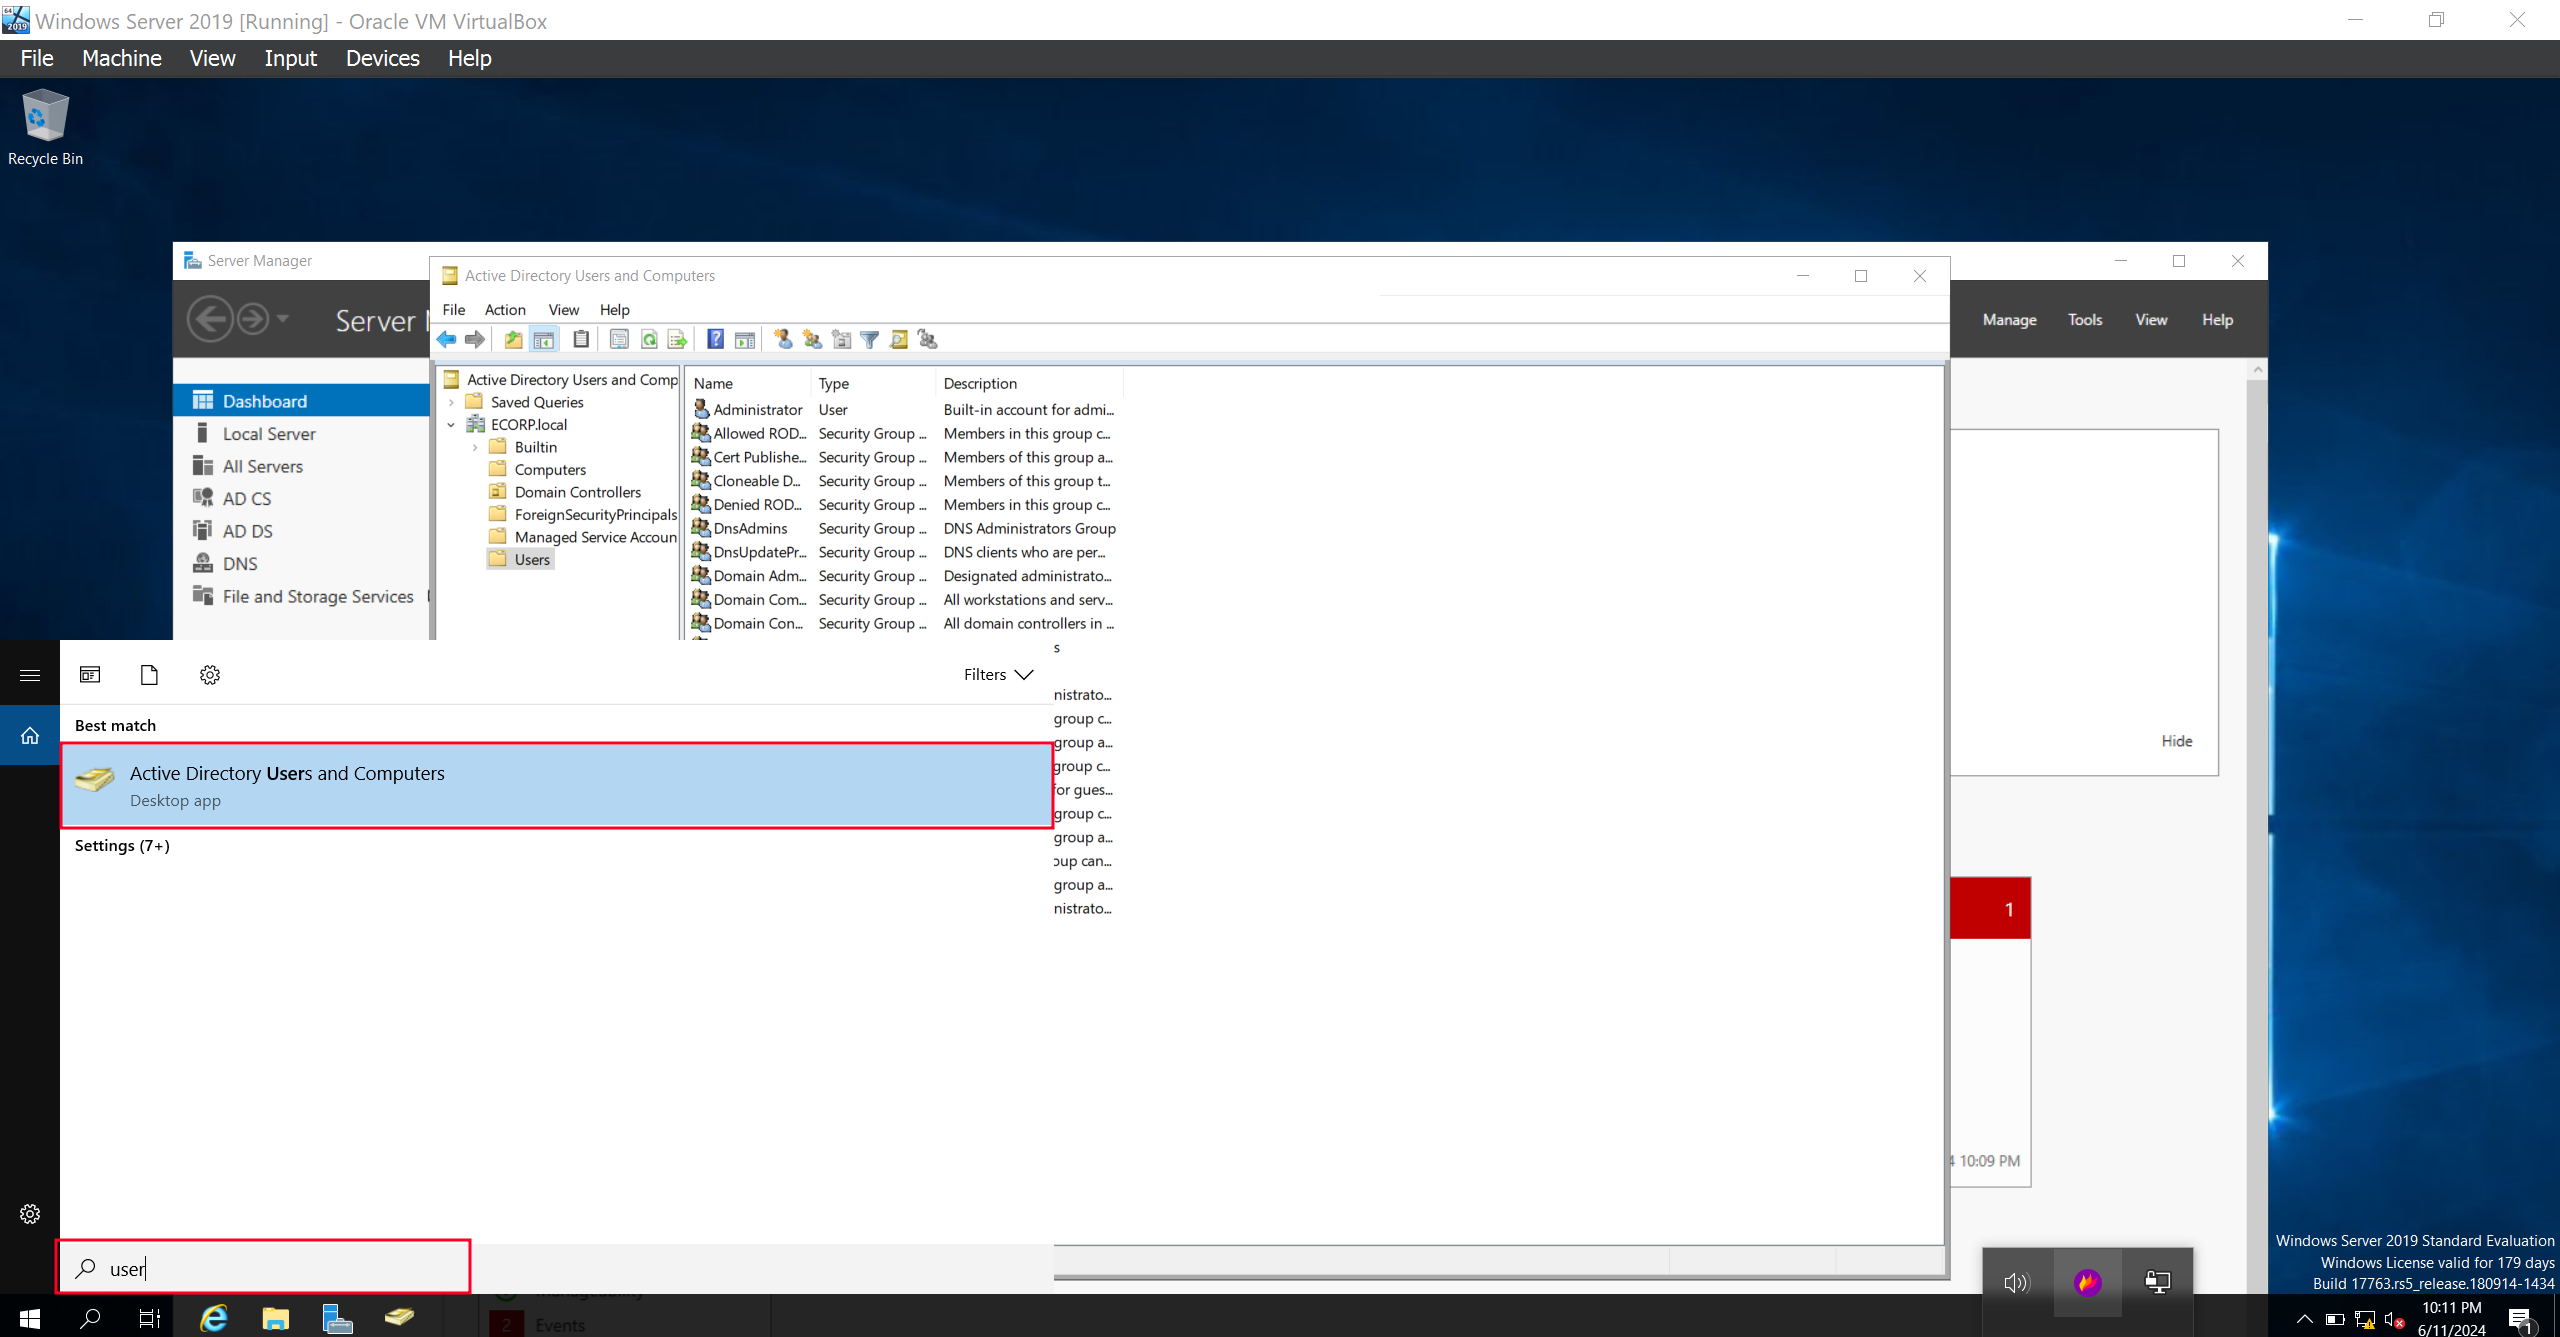This screenshot has width=2560, height=1337.
Task: Click Hide link in Server Manager welcome tile
Action: click(2177, 741)
